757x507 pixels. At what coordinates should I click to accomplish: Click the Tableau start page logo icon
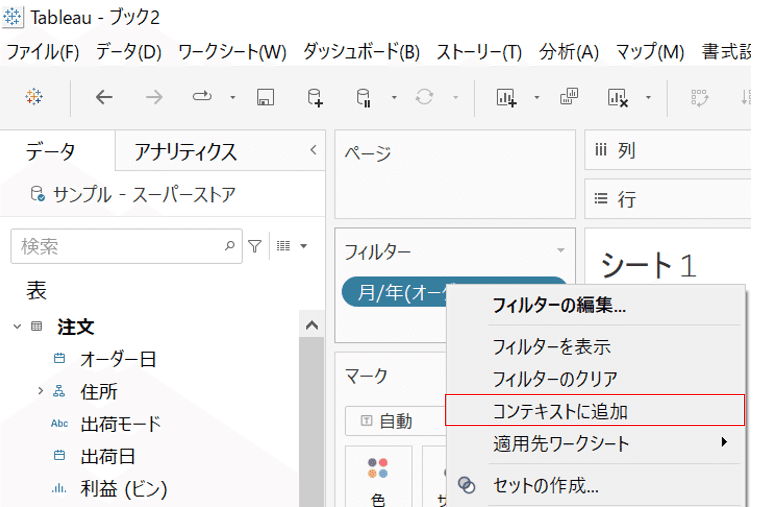point(34,97)
